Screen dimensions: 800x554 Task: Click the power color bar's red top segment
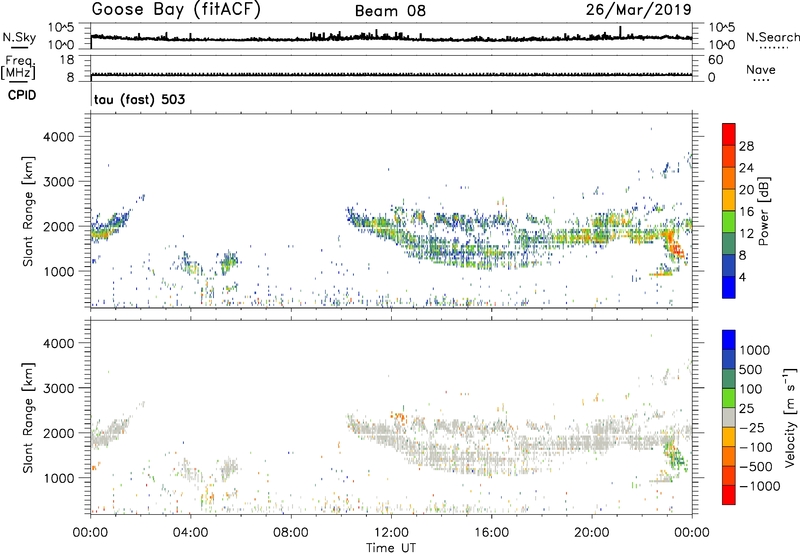pyautogui.click(x=729, y=135)
